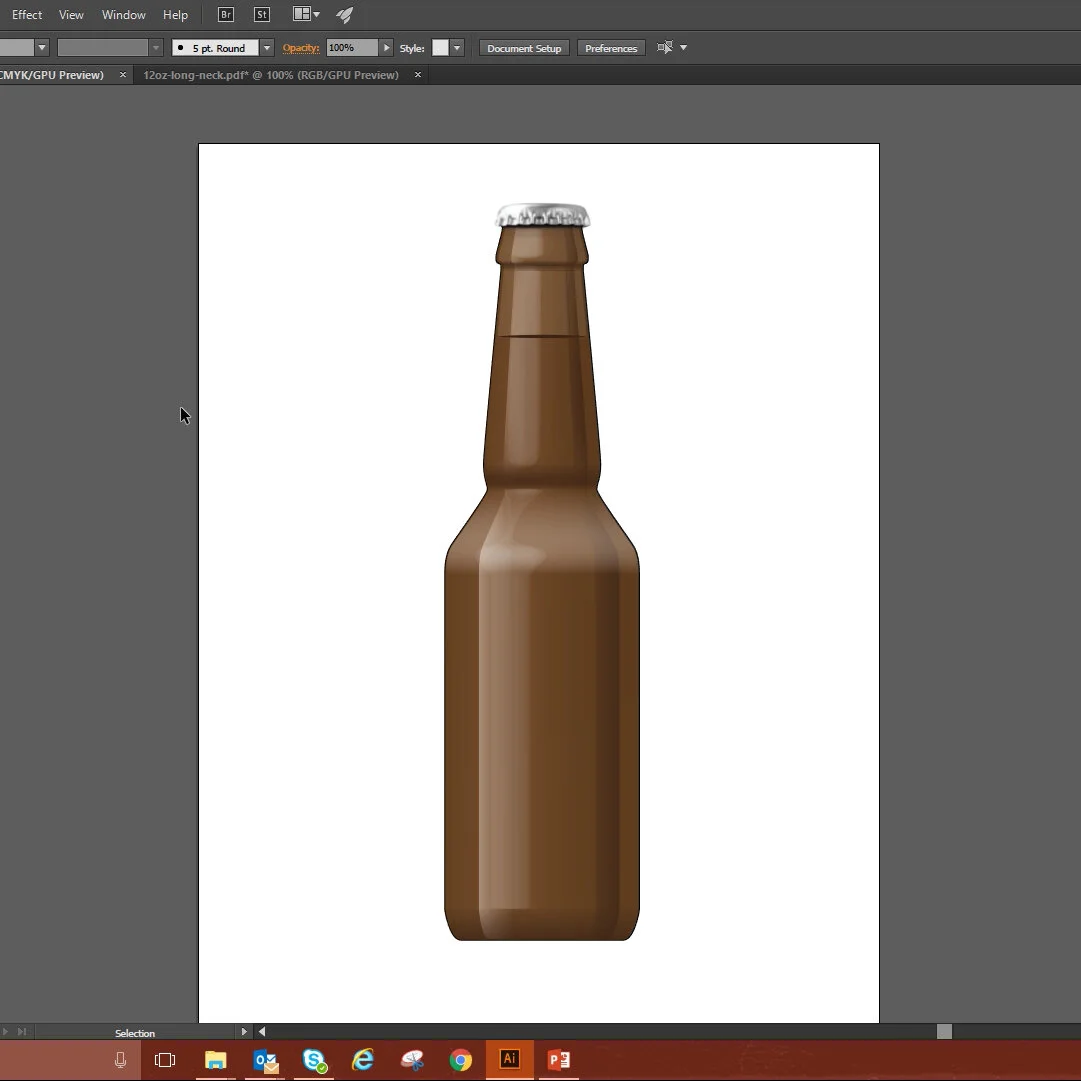
Task: Expand the status bar options arrow
Action: (243, 1032)
